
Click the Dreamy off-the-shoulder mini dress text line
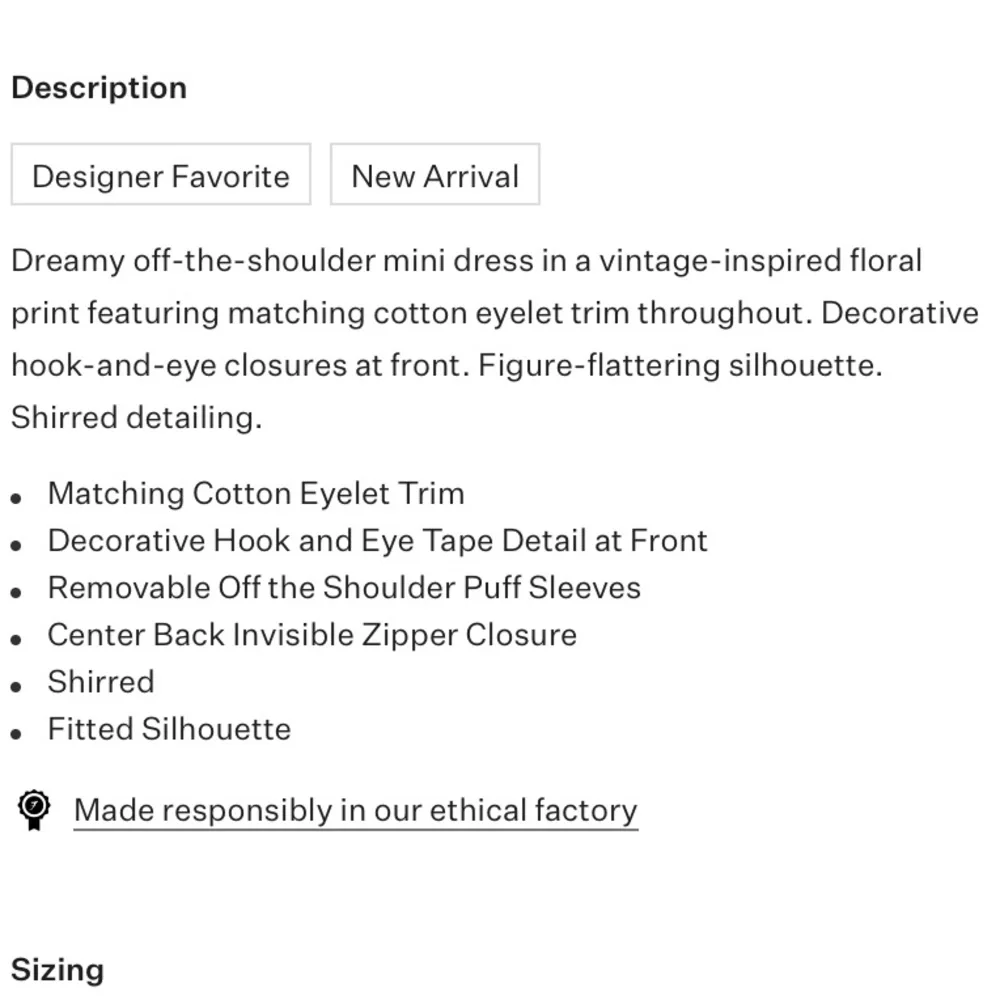tap(466, 262)
